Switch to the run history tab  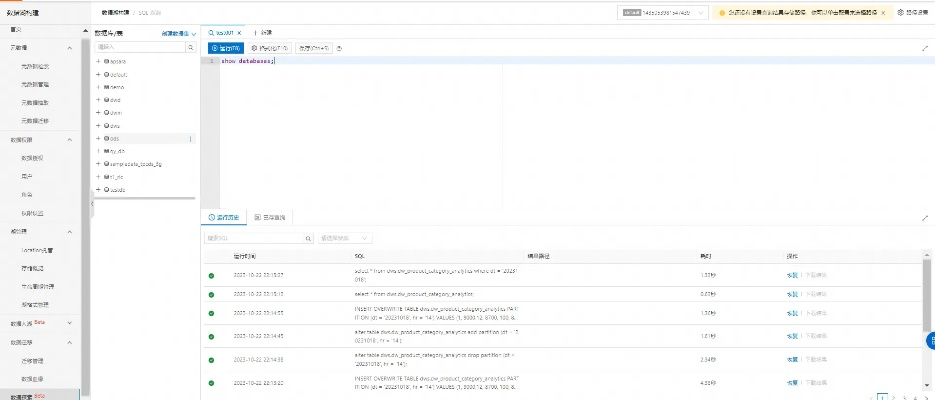tap(224, 217)
